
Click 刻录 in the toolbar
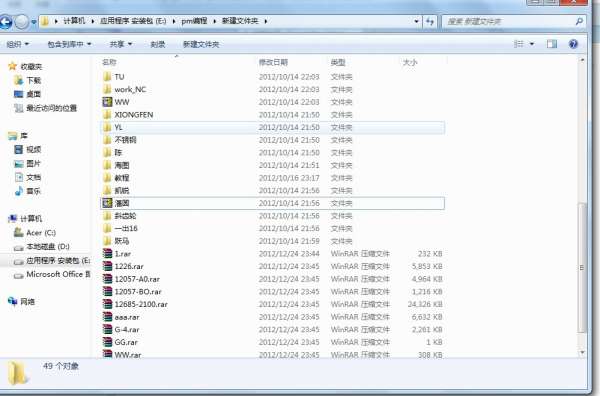pyautogui.click(x=158, y=44)
